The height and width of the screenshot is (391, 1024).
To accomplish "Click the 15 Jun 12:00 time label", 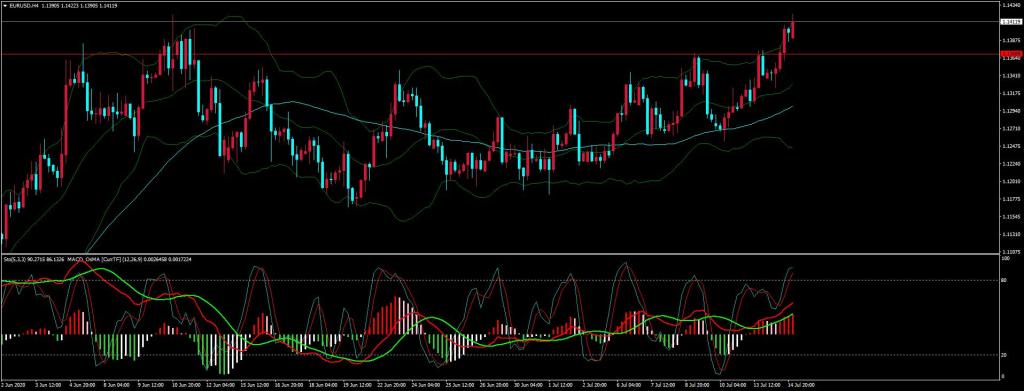I will click(255, 384).
